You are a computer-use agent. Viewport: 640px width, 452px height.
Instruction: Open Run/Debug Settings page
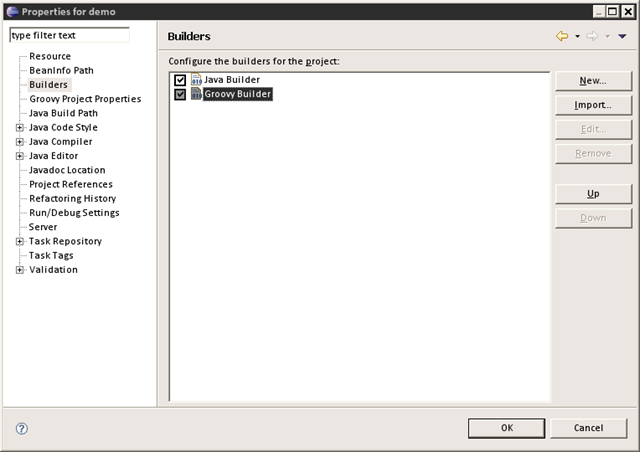tap(74, 213)
